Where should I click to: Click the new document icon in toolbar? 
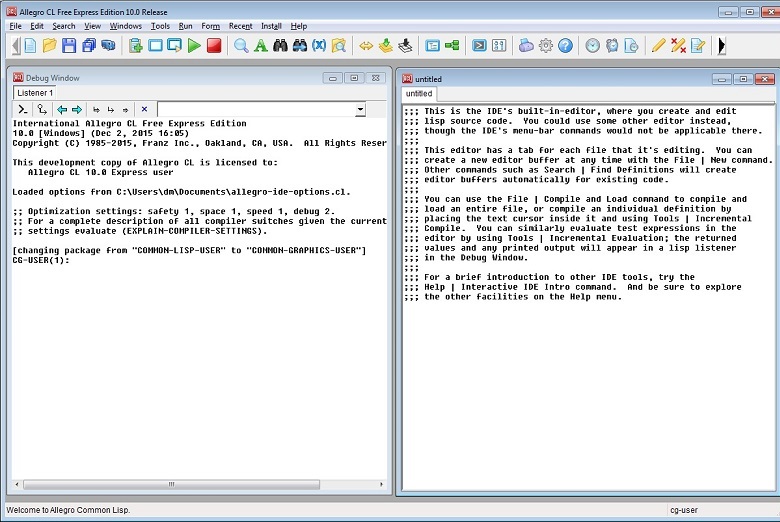click(30, 45)
